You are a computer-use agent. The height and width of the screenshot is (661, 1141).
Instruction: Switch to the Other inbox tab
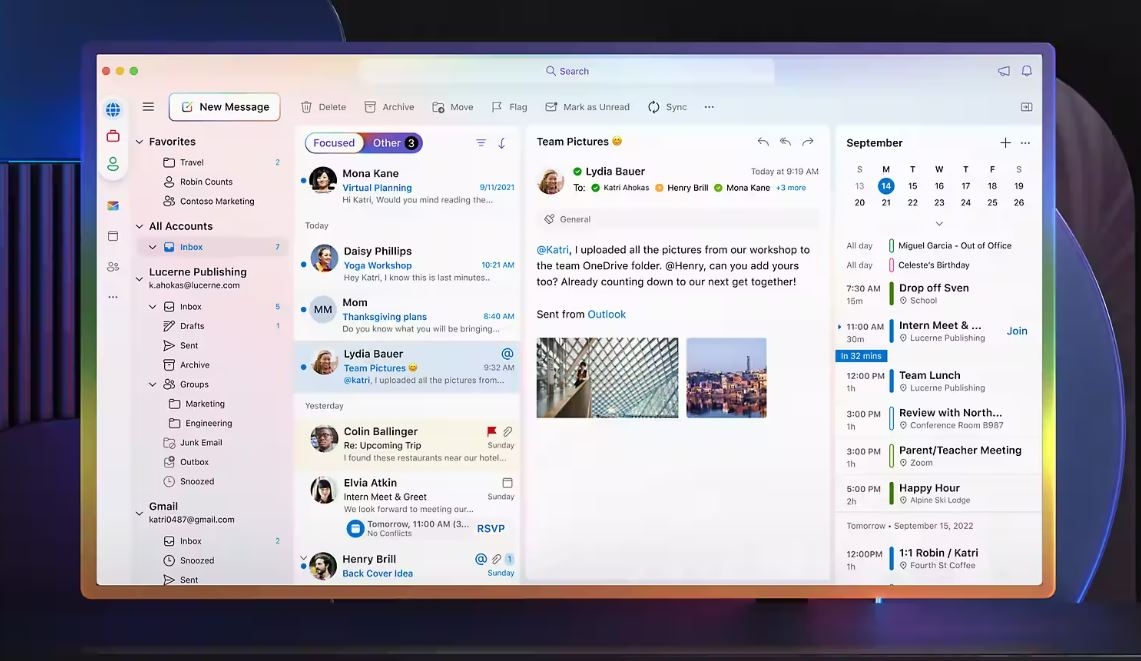pyautogui.click(x=394, y=143)
